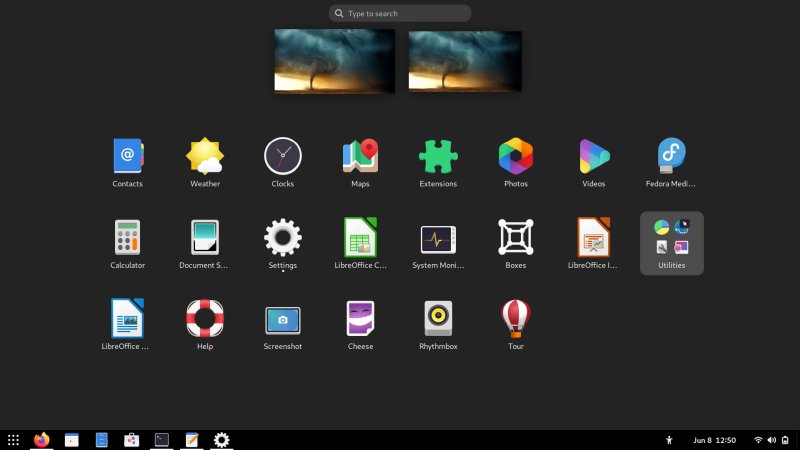The height and width of the screenshot is (450, 800).
Task: Open Software from the dock
Action: coord(132,440)
